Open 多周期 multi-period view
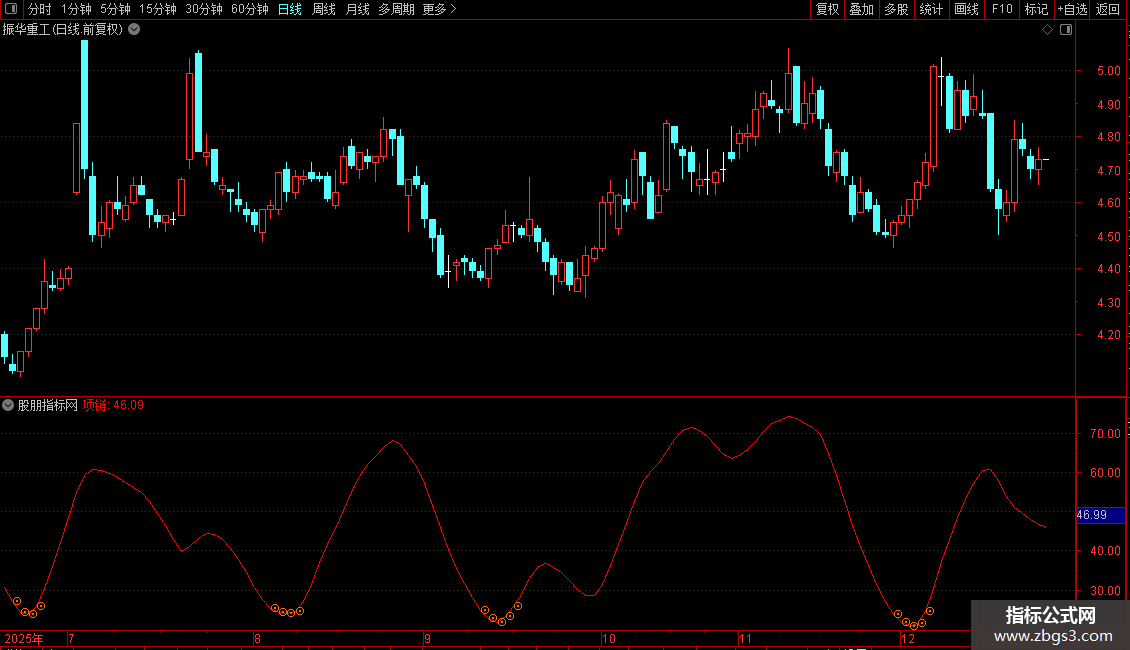 click(x=396, y=9)
